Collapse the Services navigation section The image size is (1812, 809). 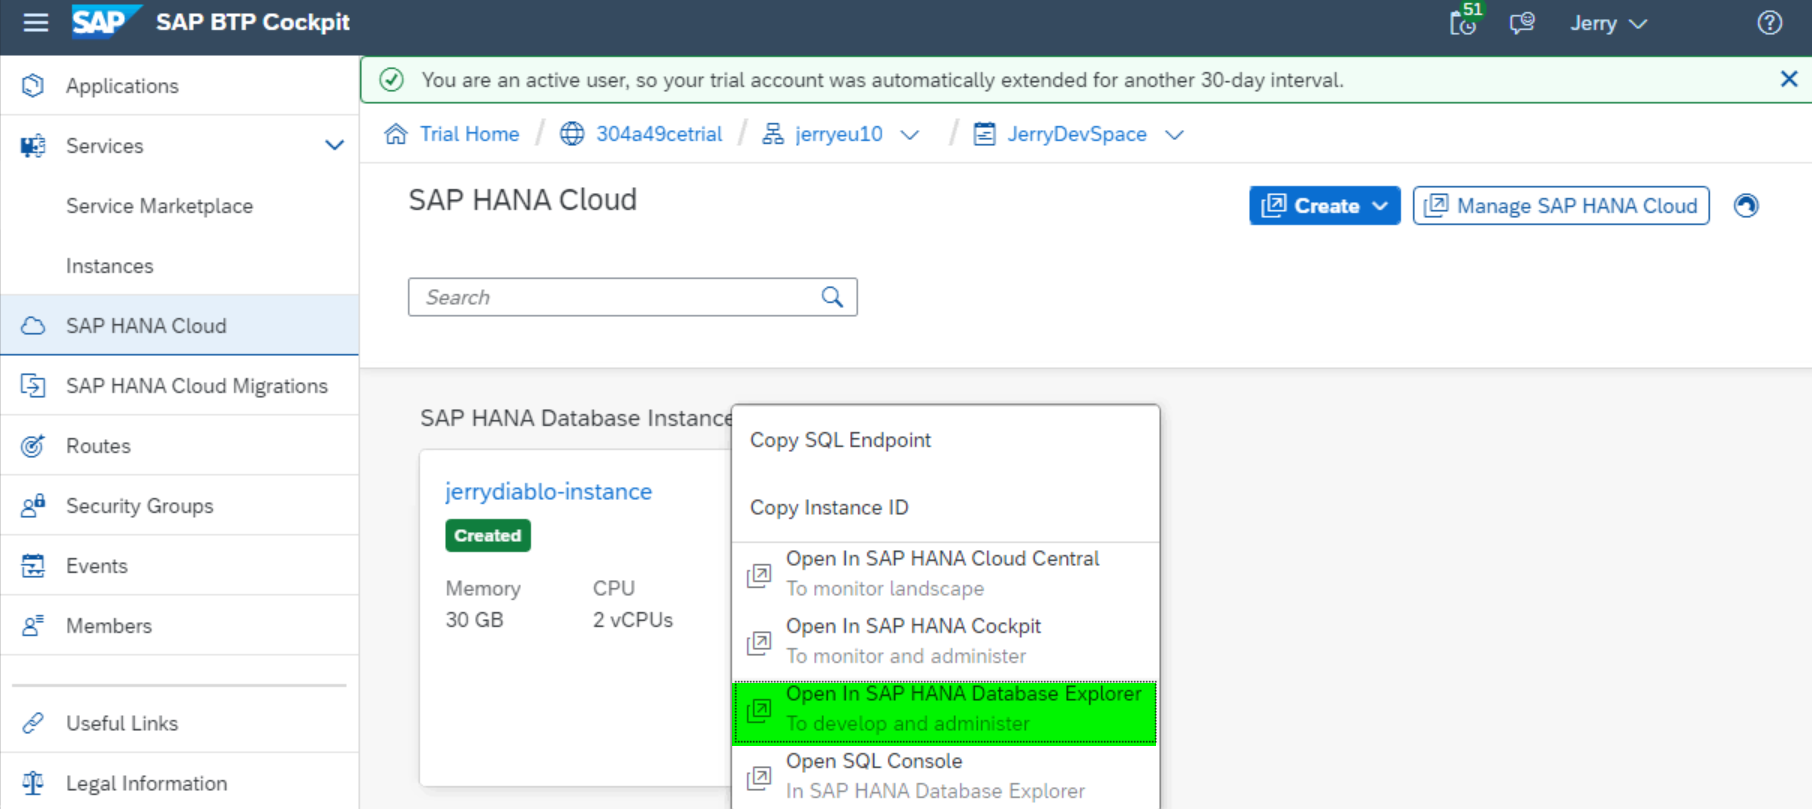[334, 146]
